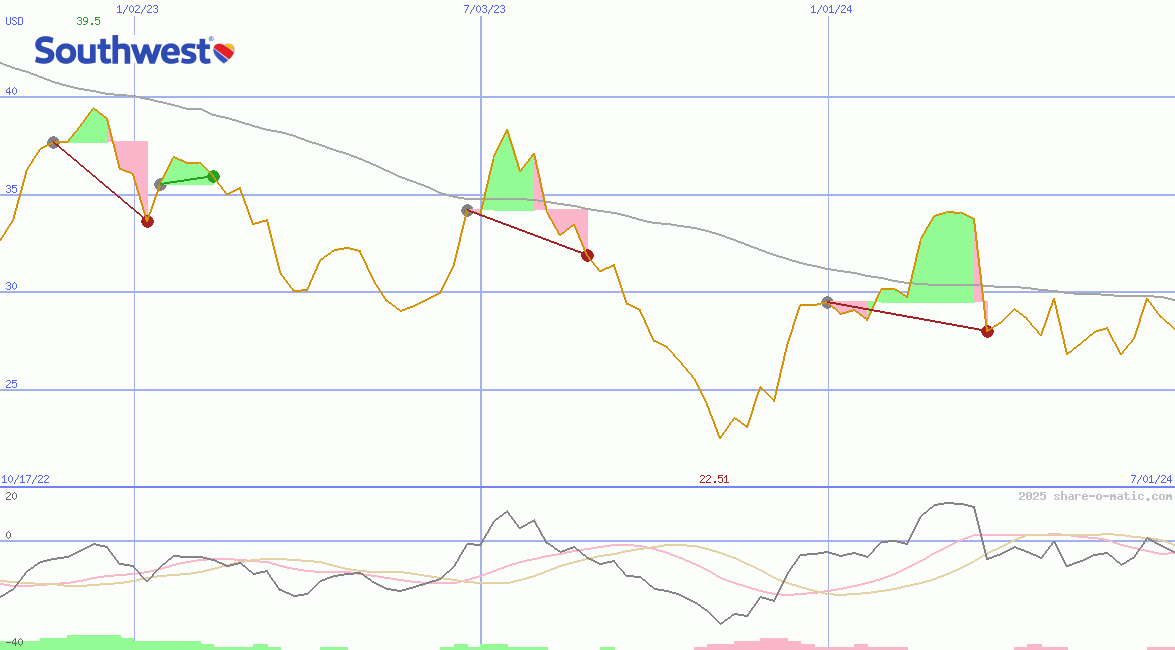This screenshot has width=1175, height=650.
Task: Click the Southwest wordmark text
Action: [122, 51]
